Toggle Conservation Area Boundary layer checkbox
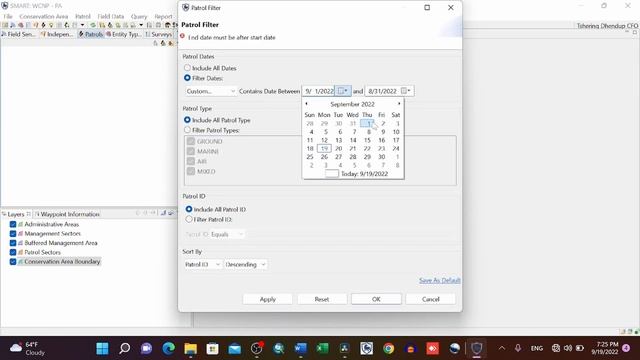Viewport: 640px width, 360px height. (13, 262)
